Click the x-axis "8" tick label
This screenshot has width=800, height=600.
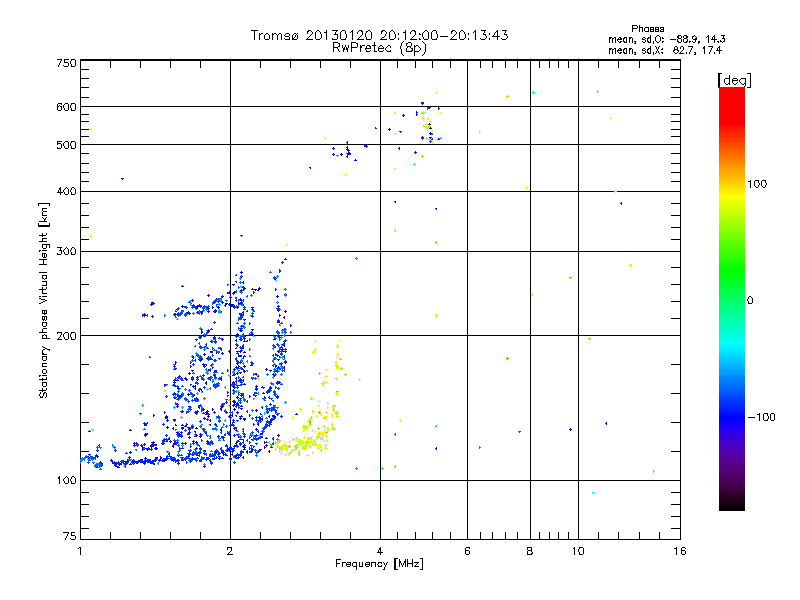tap(530, 551)
